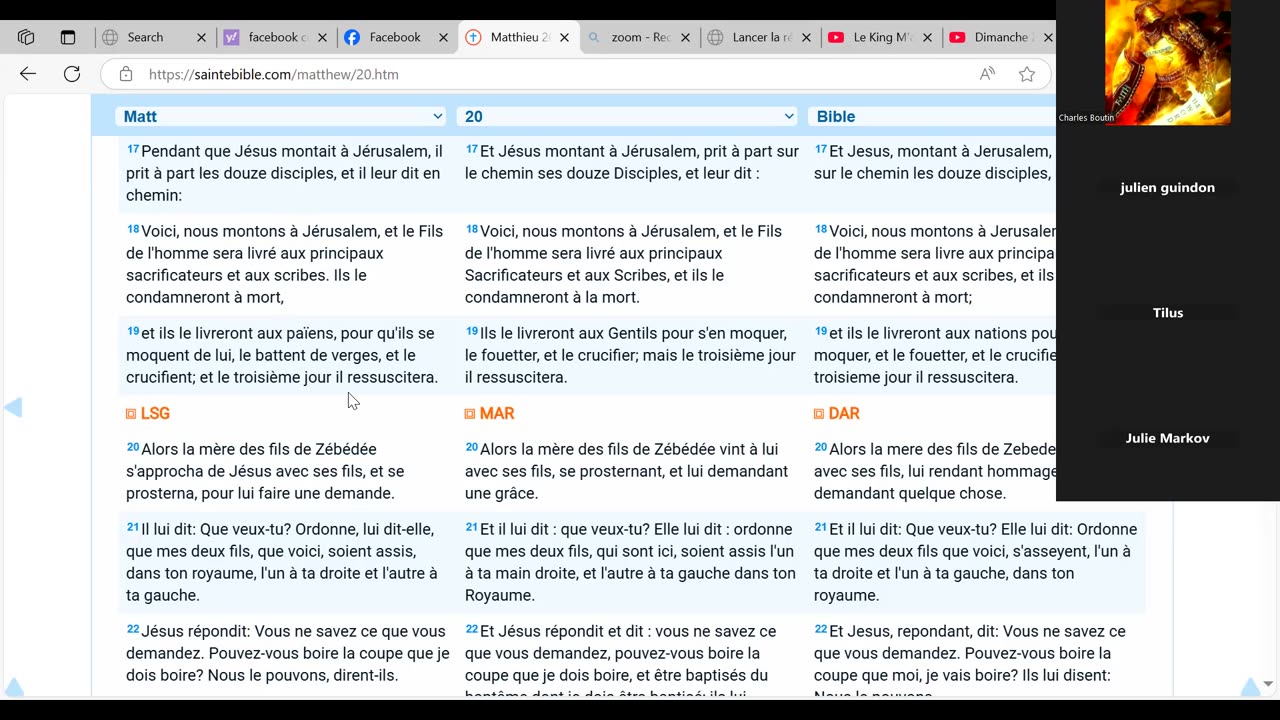The image size is (1280, 720).
Task: Open verse 22 link in LSG column
Action: click(x=133, y=629)
